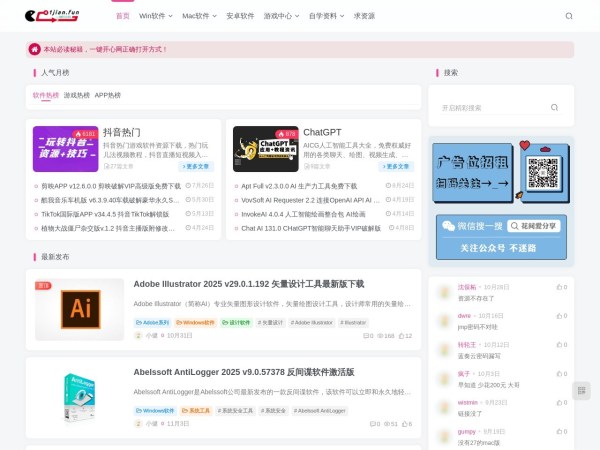Switch to the 游戏热榜 tab
Image resolution: width=600 pixels, height=450 pixels.
[x=76, y=96]
